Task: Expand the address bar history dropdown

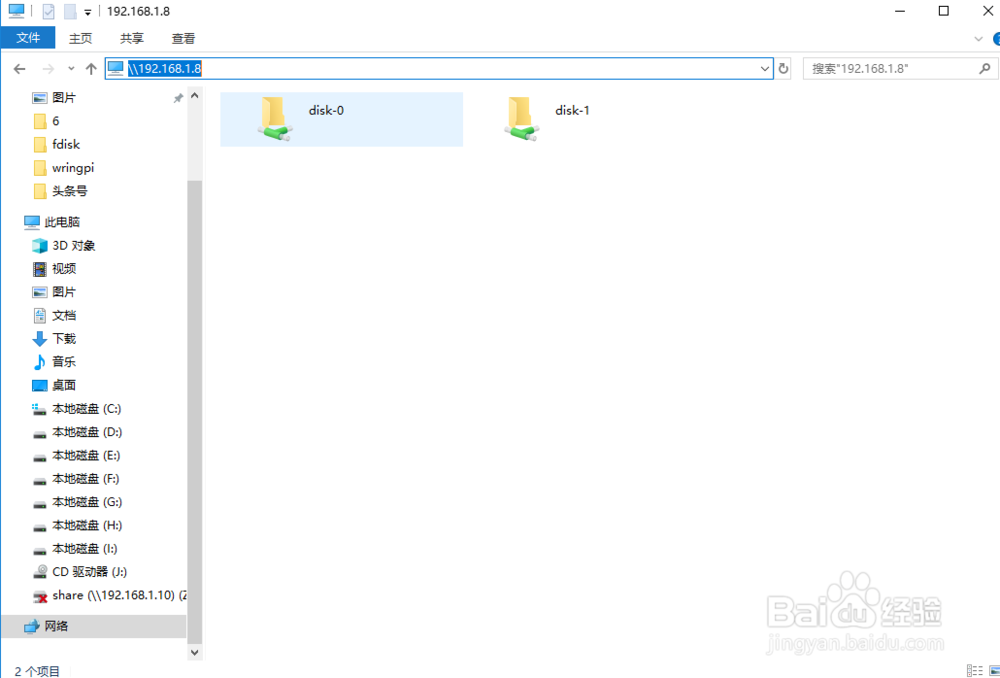Action: (x=765, y=69)
